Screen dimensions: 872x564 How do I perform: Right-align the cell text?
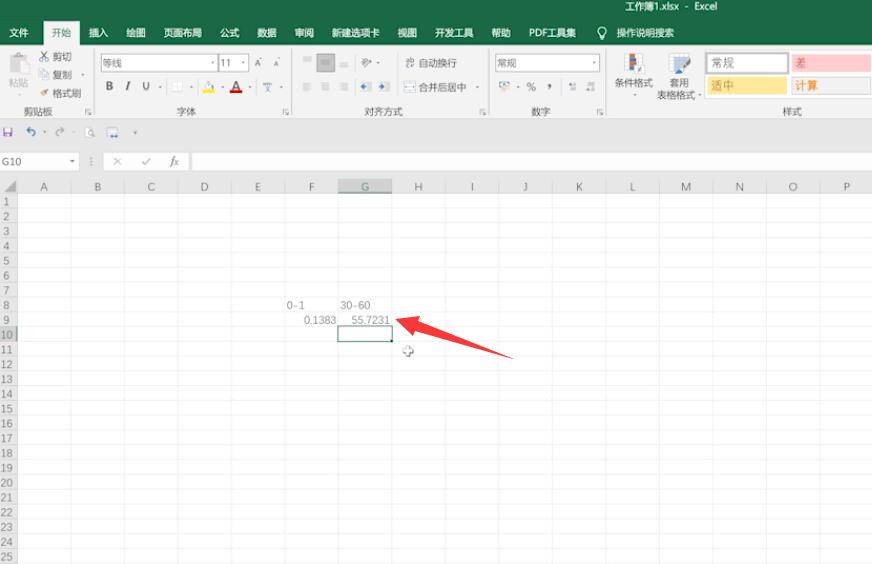(x=344, y=87)
